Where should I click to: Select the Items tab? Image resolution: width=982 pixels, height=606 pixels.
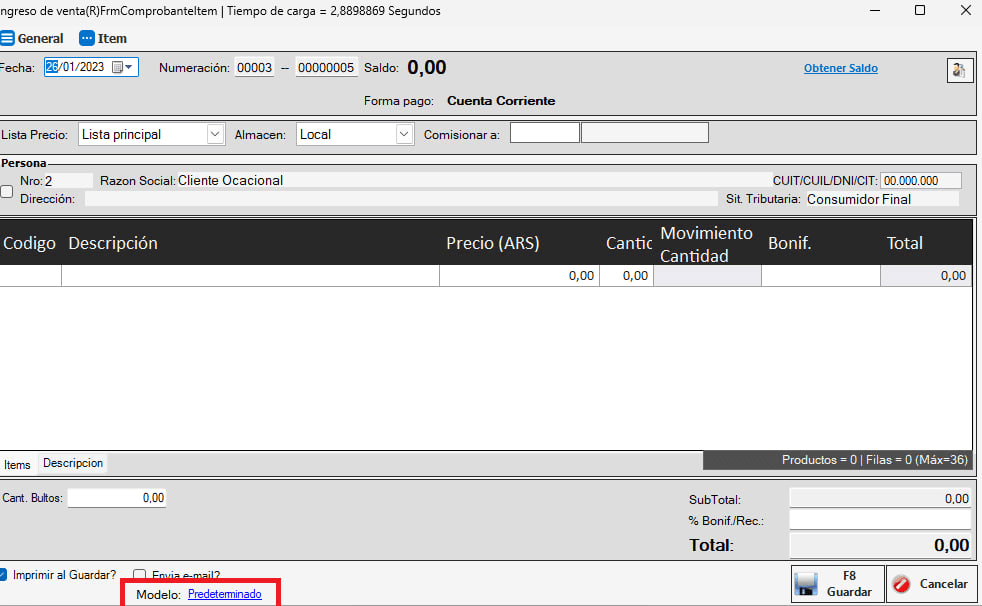tap(17, 465)
